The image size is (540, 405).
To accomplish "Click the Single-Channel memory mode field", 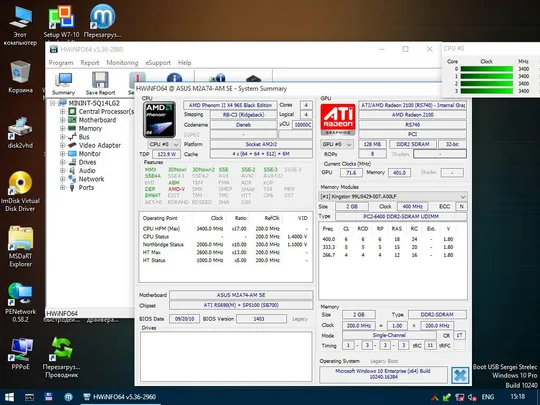I will pos(389,335).
